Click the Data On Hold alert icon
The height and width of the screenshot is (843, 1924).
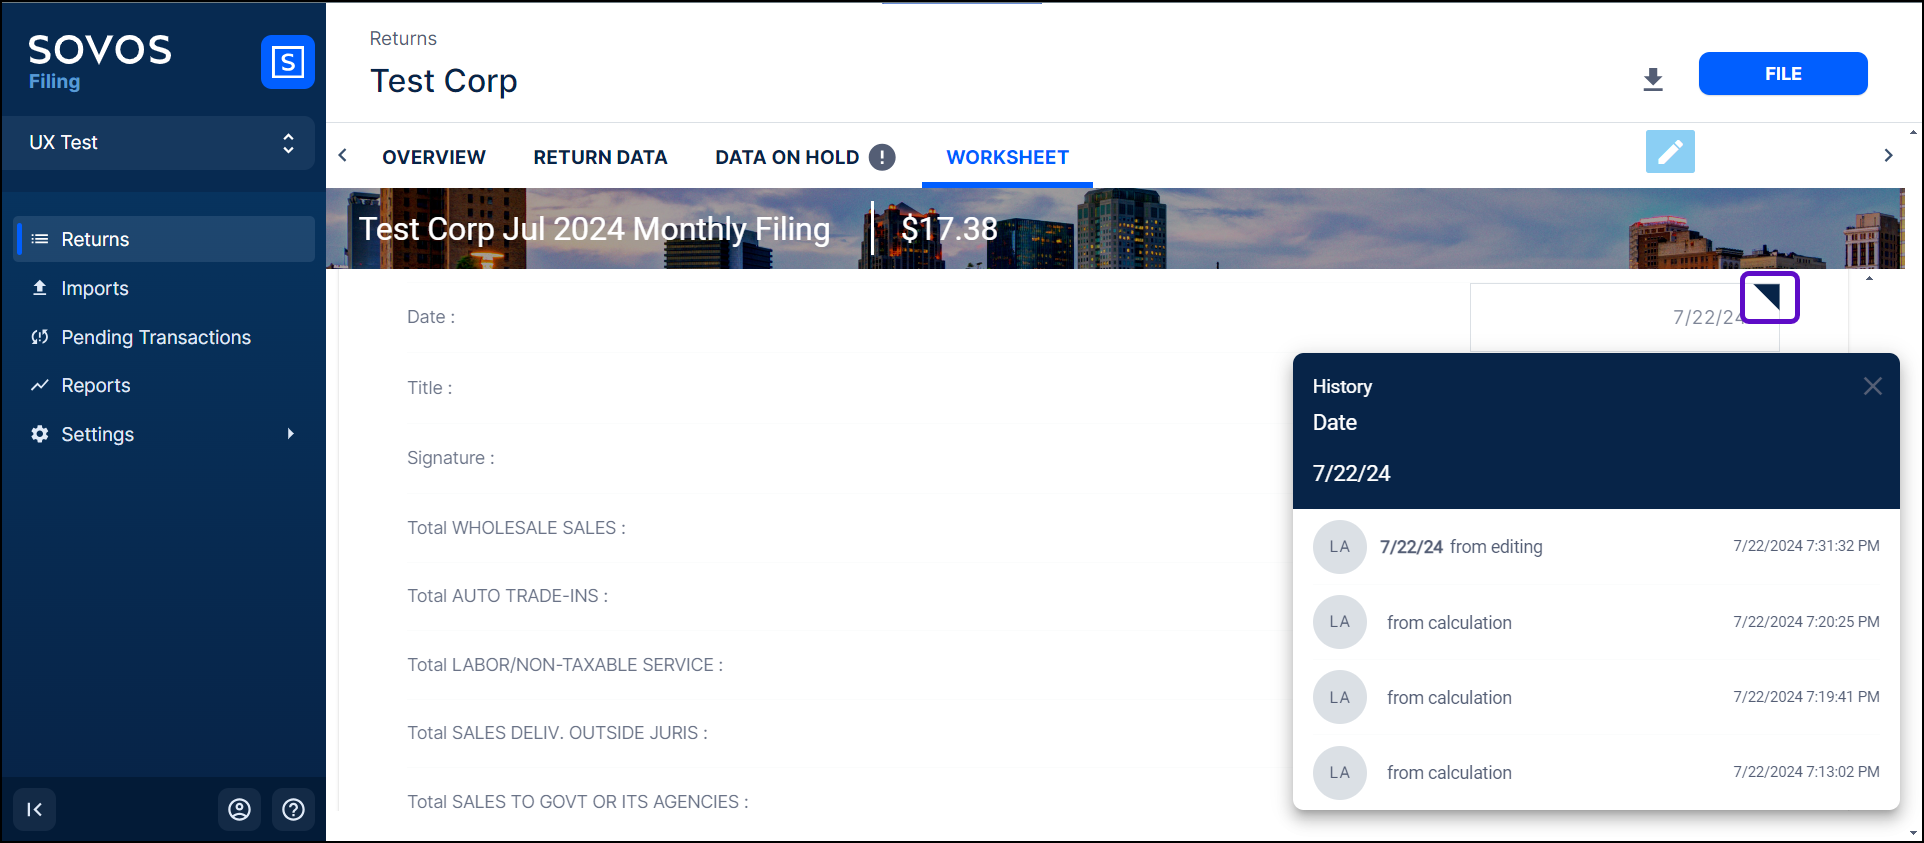(882, 157)
